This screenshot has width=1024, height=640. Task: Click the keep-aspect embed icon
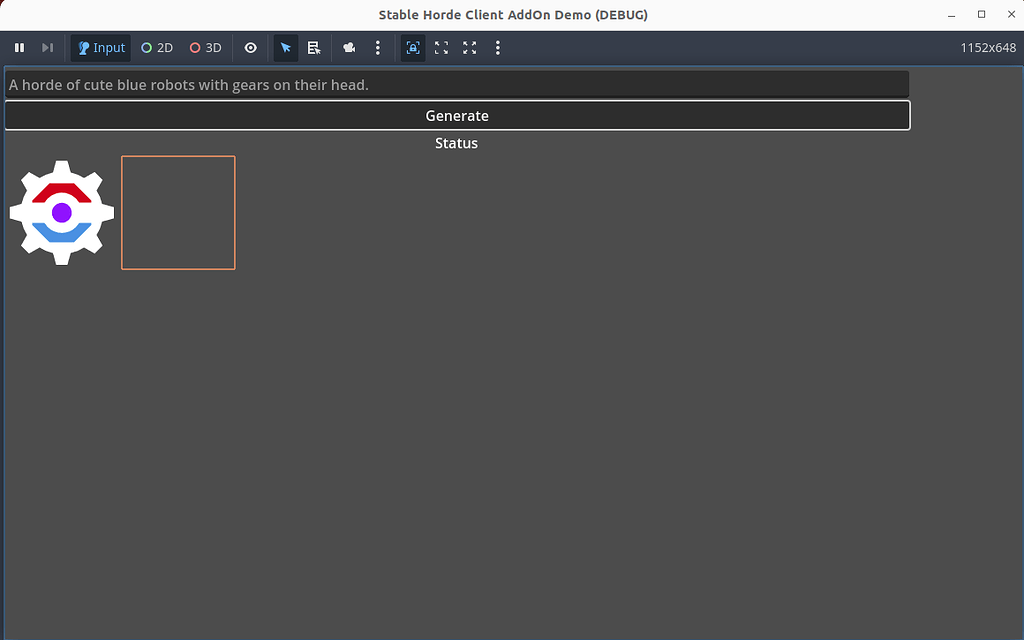[412, 47]
